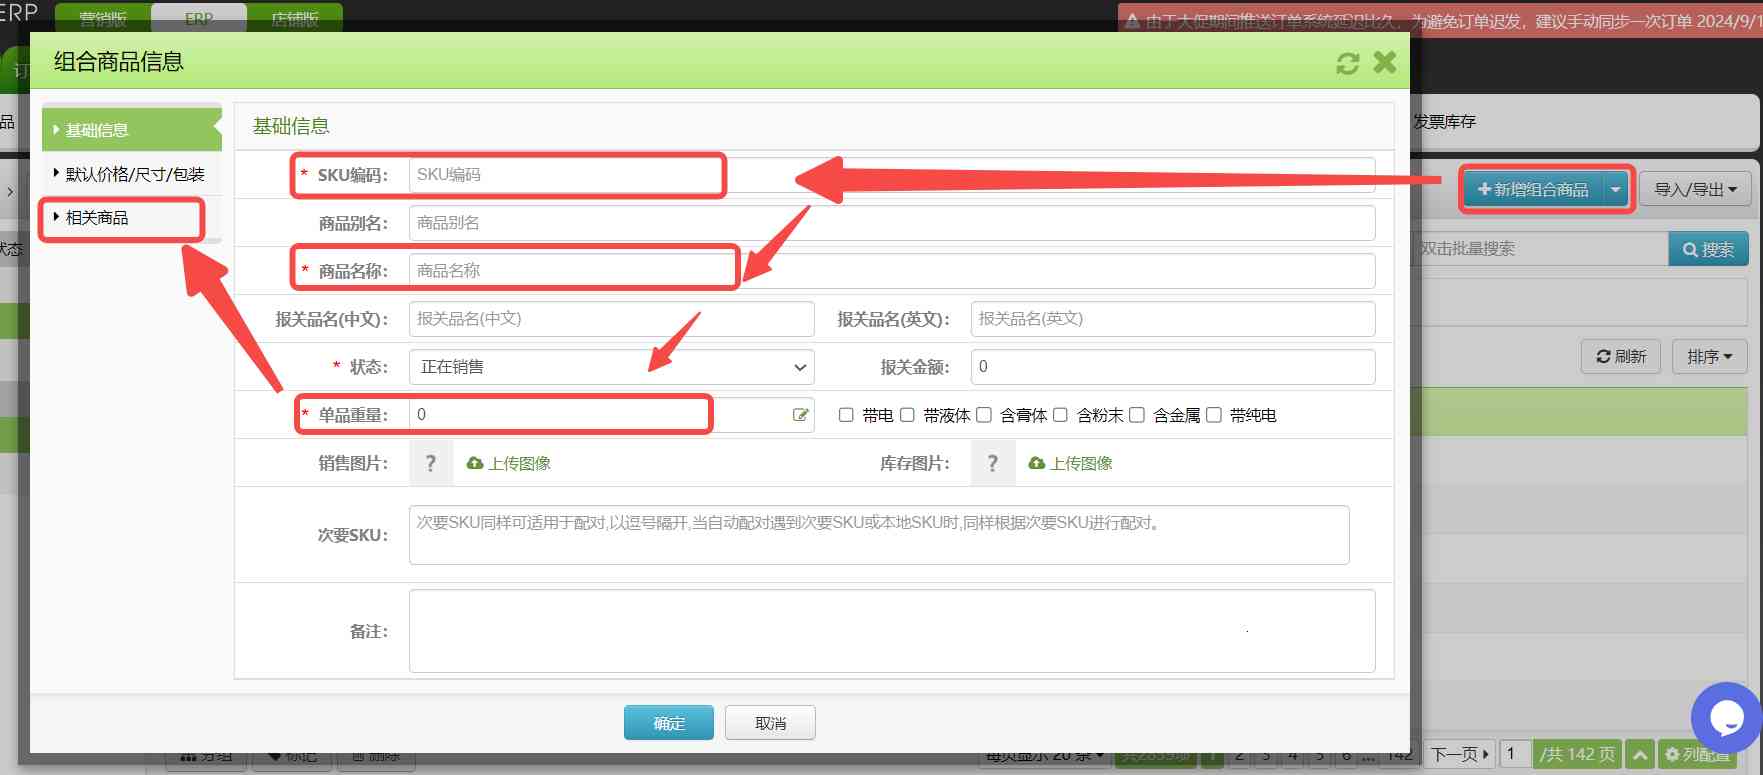
Task: Click the 搜索 search button
Action: (1708, 249)
